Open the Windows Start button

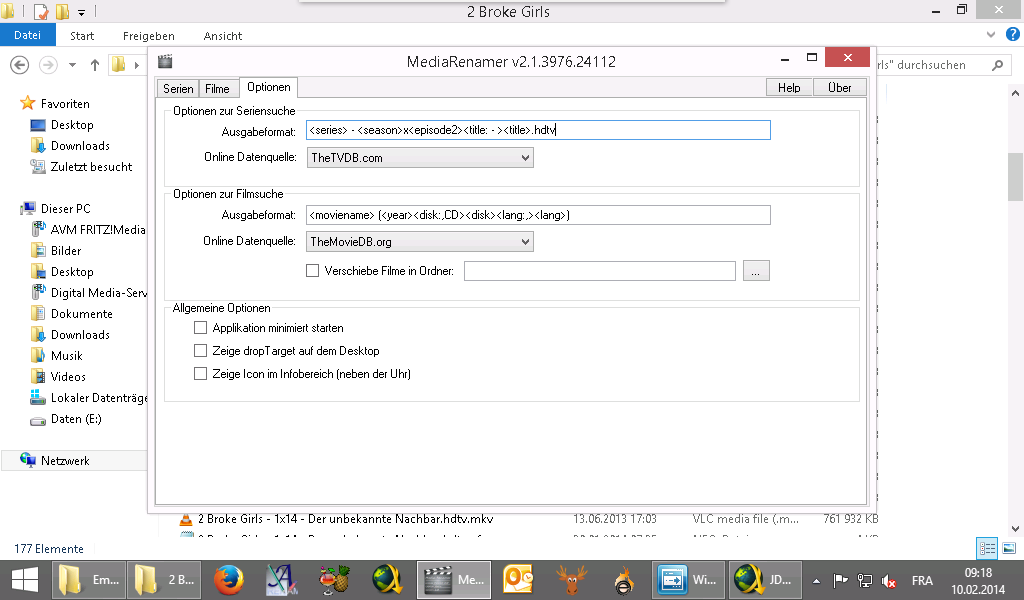coord(25,580)
